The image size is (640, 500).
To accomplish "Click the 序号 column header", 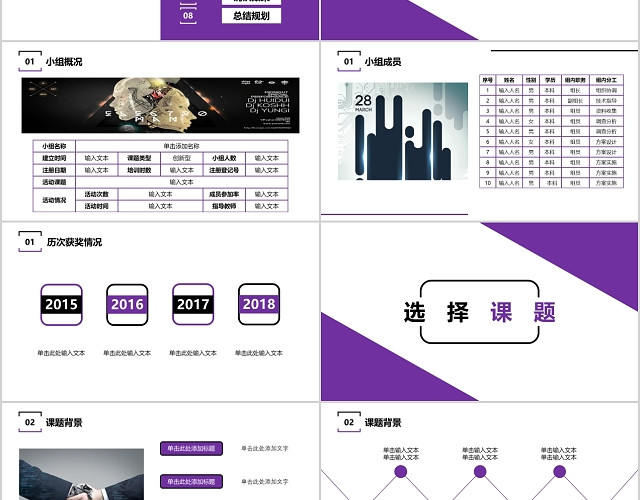I will (487, 80).
